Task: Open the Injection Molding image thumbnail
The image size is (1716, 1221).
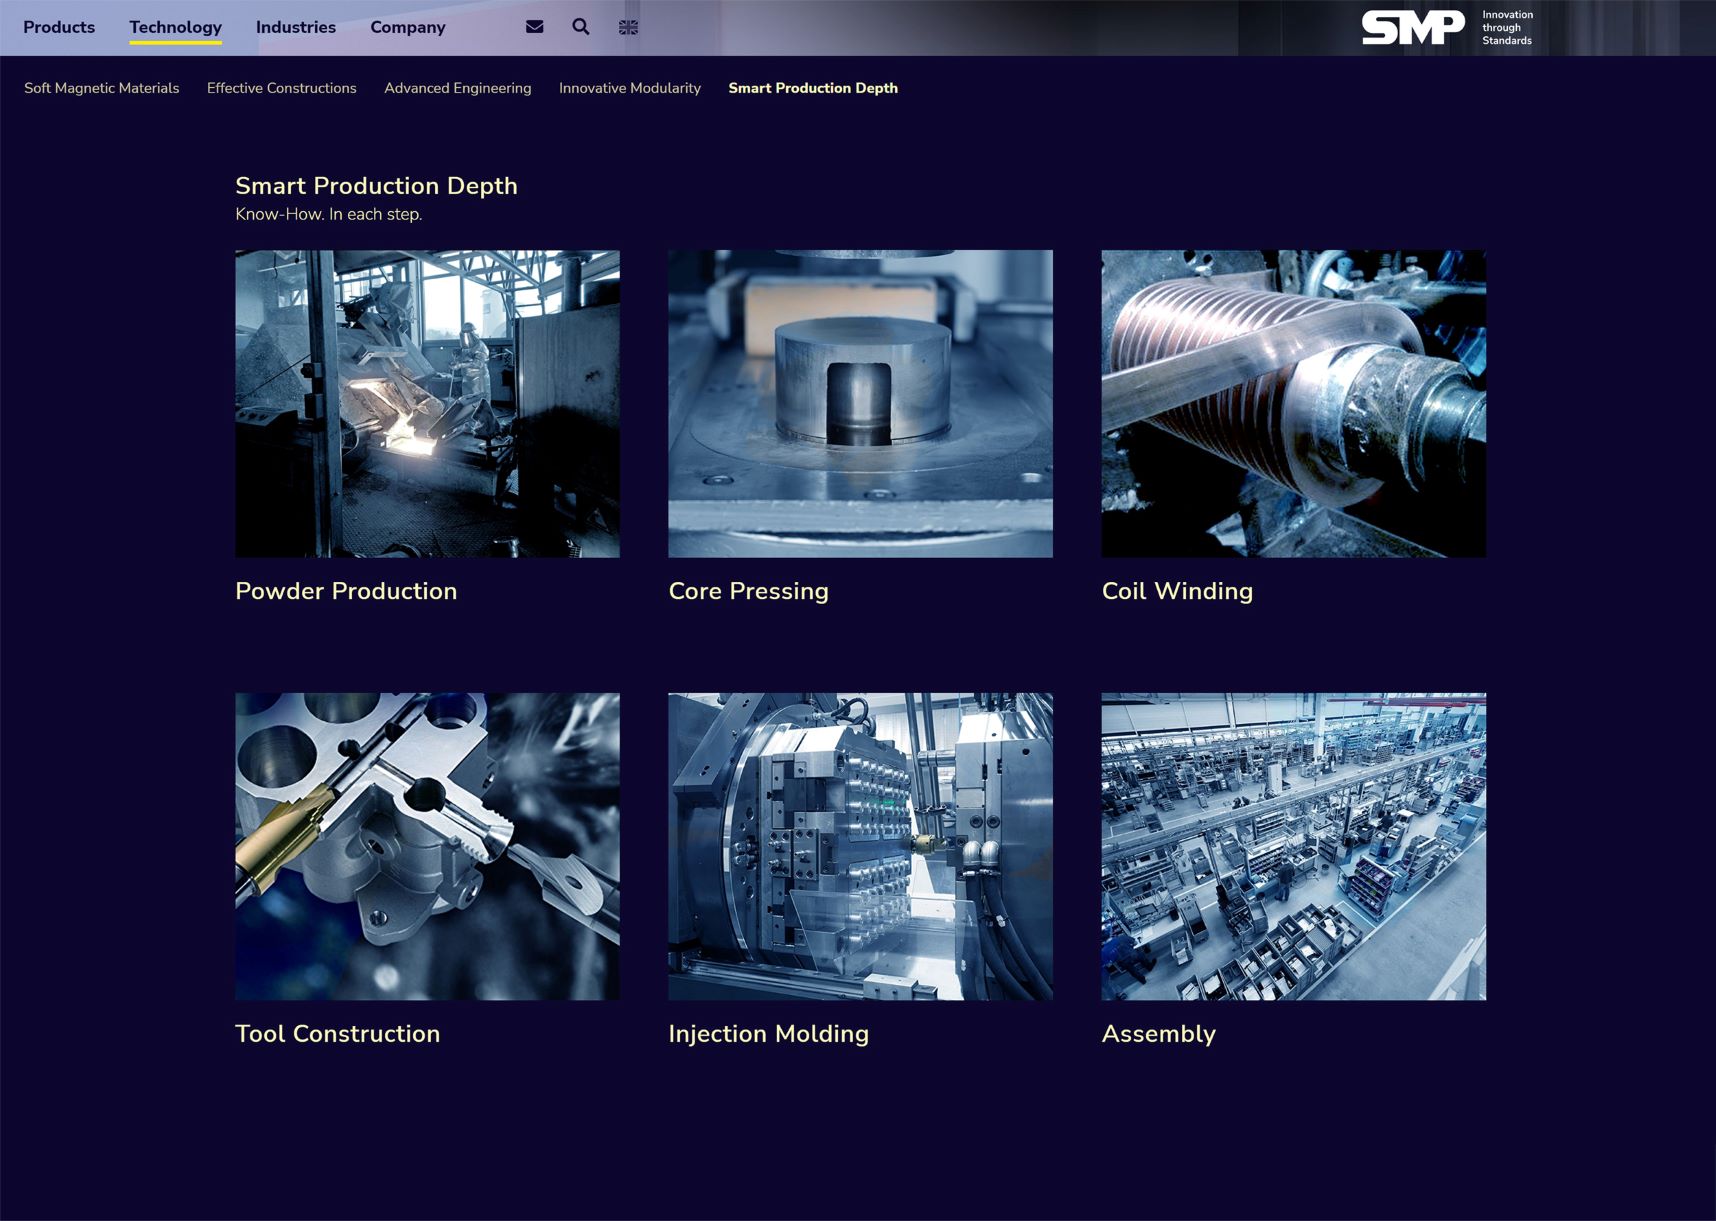Action: pos(859,845)
